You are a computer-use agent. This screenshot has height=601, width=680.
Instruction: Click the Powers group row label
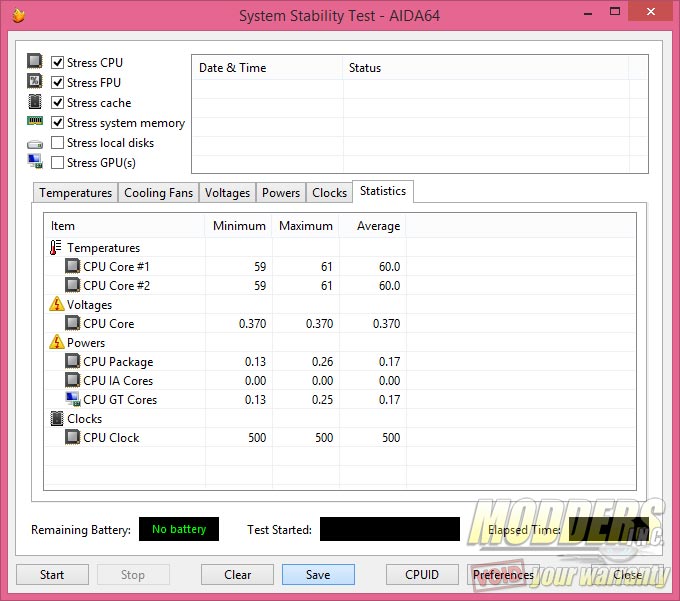[86, 343]
